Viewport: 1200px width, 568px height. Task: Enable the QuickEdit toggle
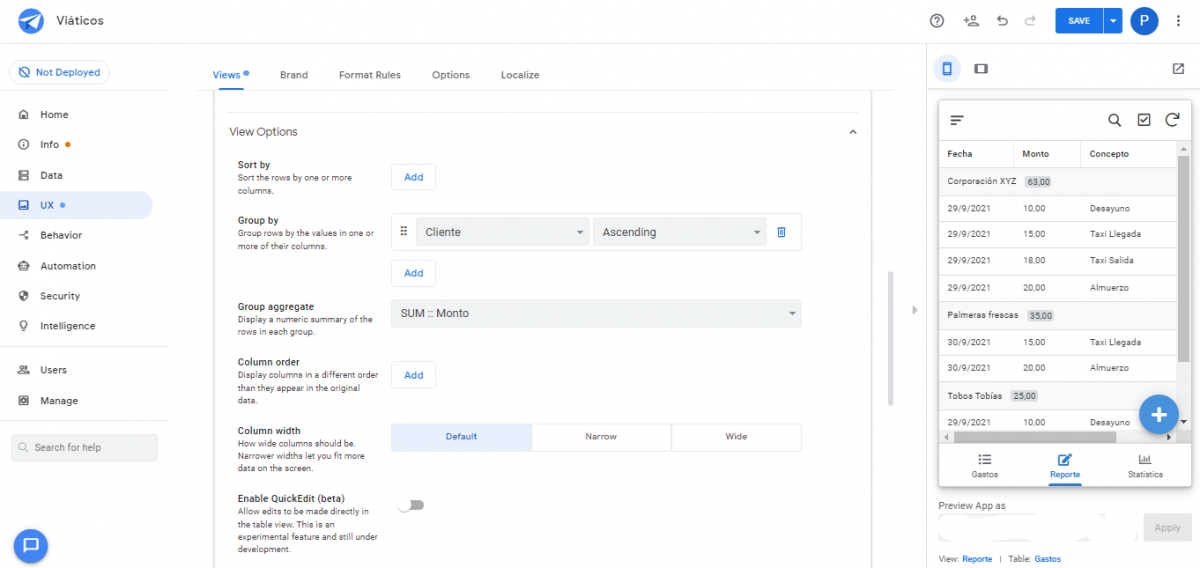411,505
